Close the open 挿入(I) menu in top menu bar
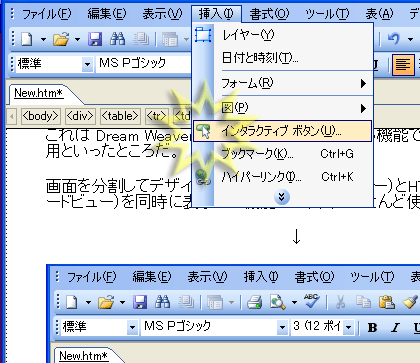420x363 pixels. pyautogui.click(x=216, y=14)
